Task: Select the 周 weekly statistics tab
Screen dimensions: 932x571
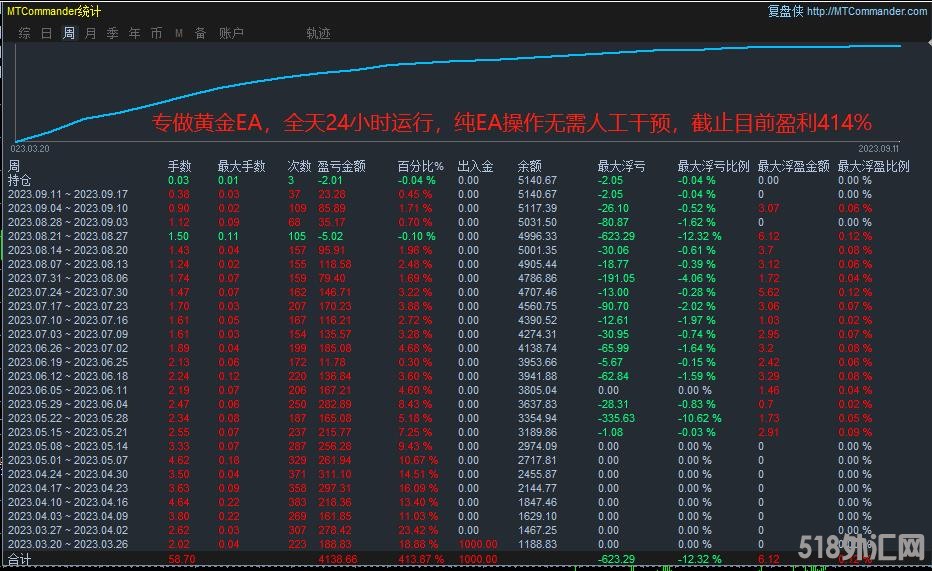Action: click(x=69, y=33)
